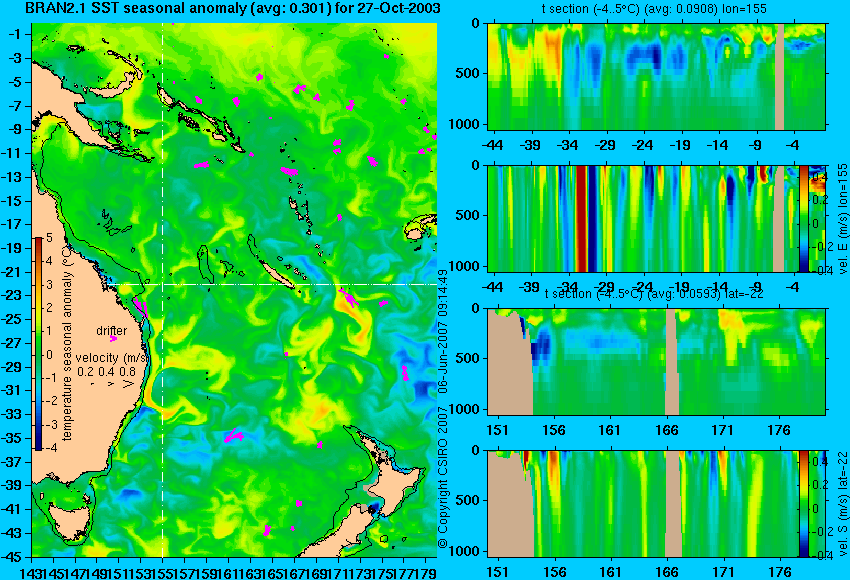The height and width of the screenshot is (580, 850).
Task: Select the 'vel. S (m/s) lat=-22' label
Action: coord(843,502)
